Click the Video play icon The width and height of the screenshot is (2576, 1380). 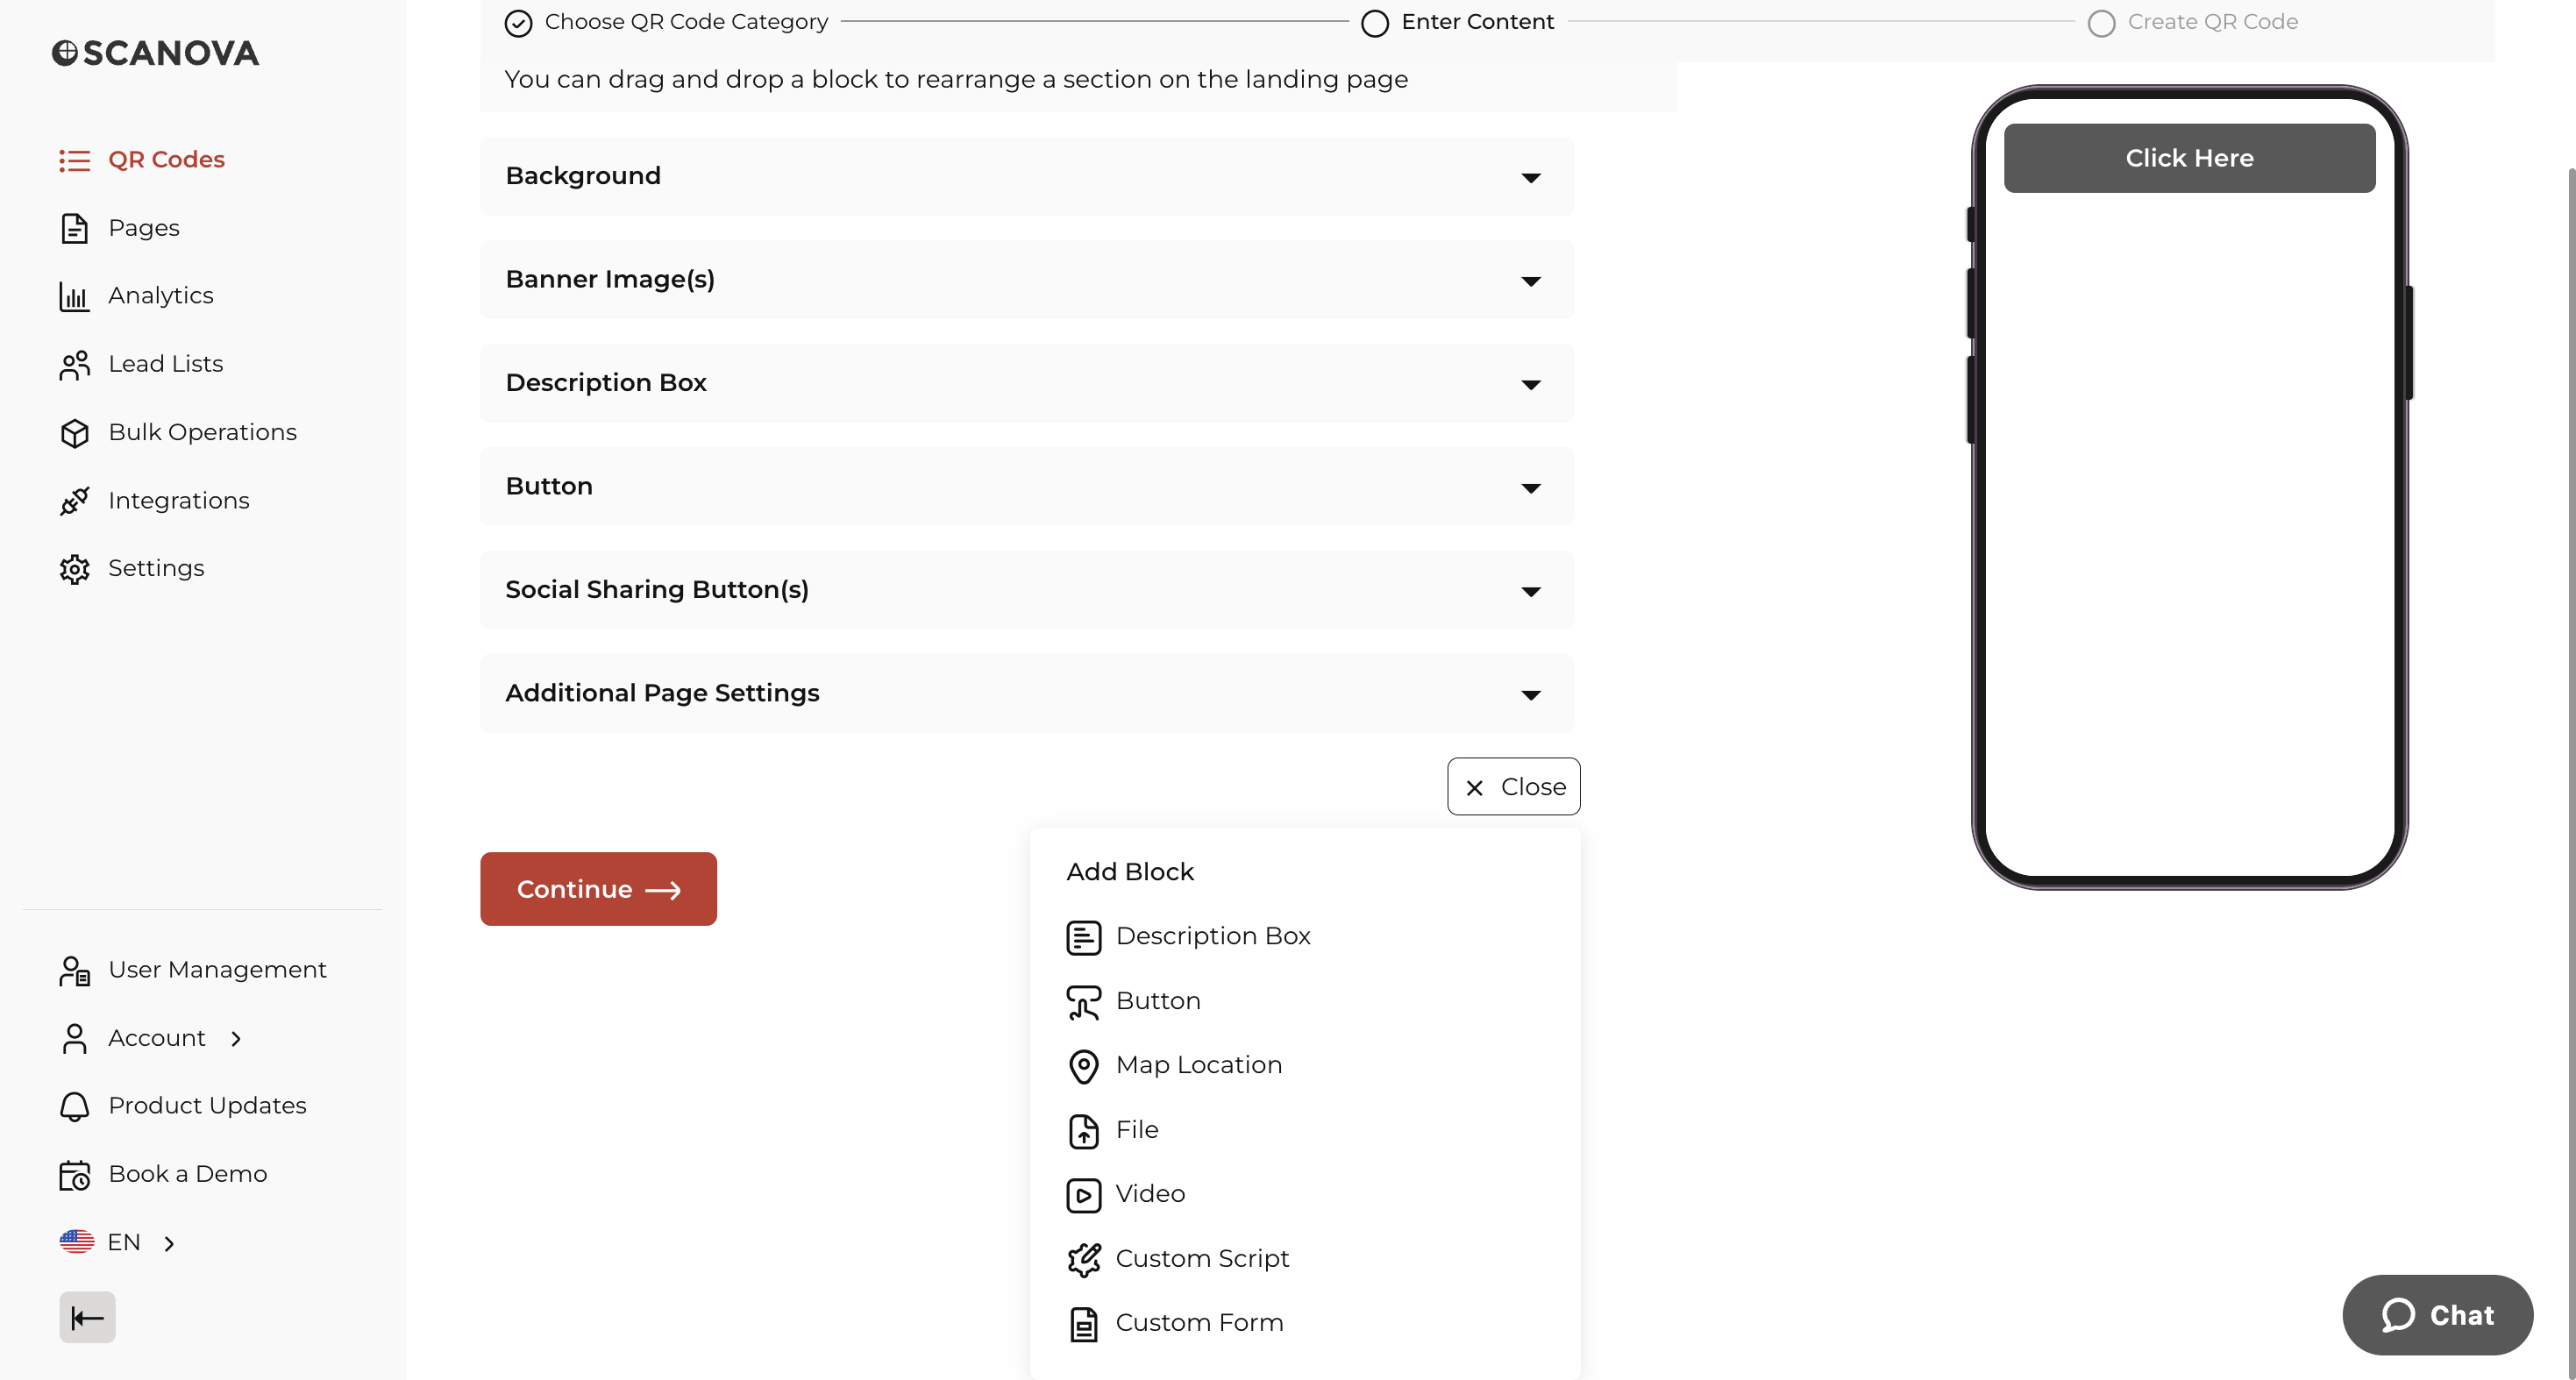coord(1083,1195)
